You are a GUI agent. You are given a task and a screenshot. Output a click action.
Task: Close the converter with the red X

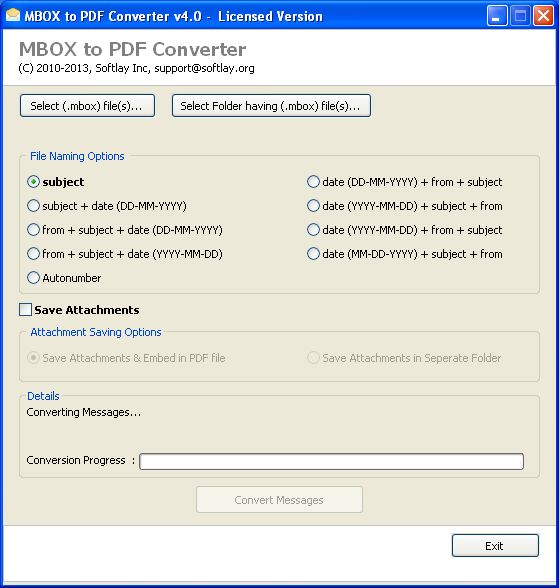543,16
